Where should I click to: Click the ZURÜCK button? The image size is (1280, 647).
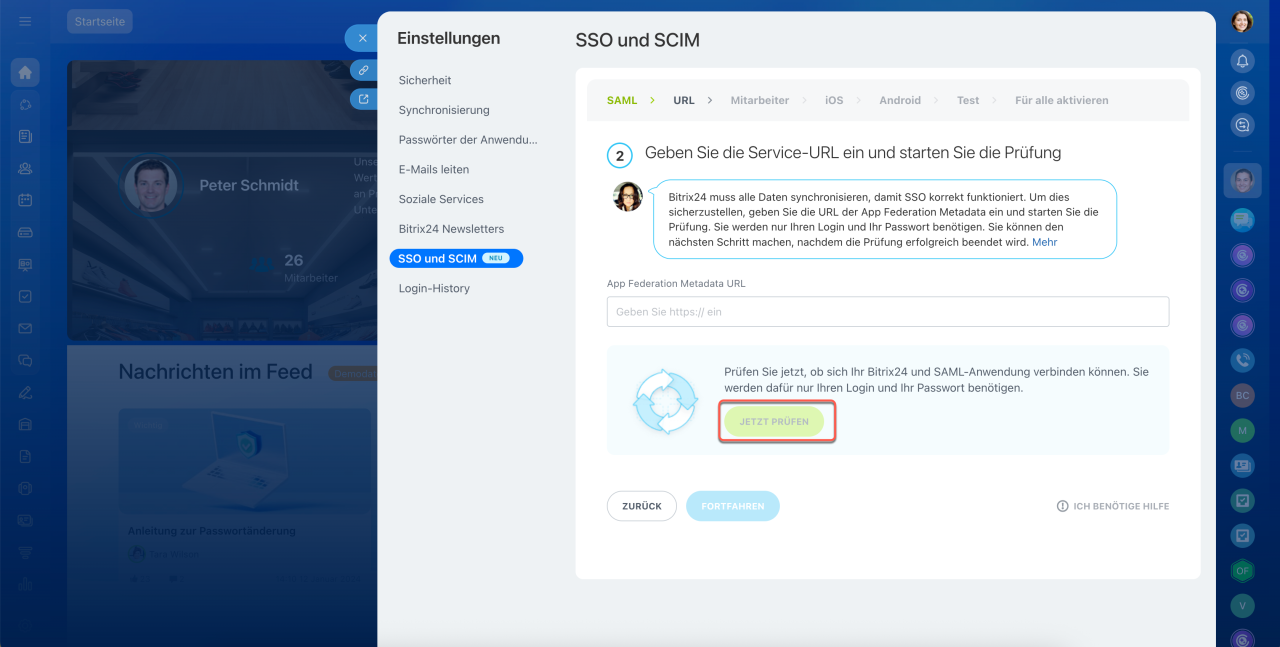[x=642, y=506]
